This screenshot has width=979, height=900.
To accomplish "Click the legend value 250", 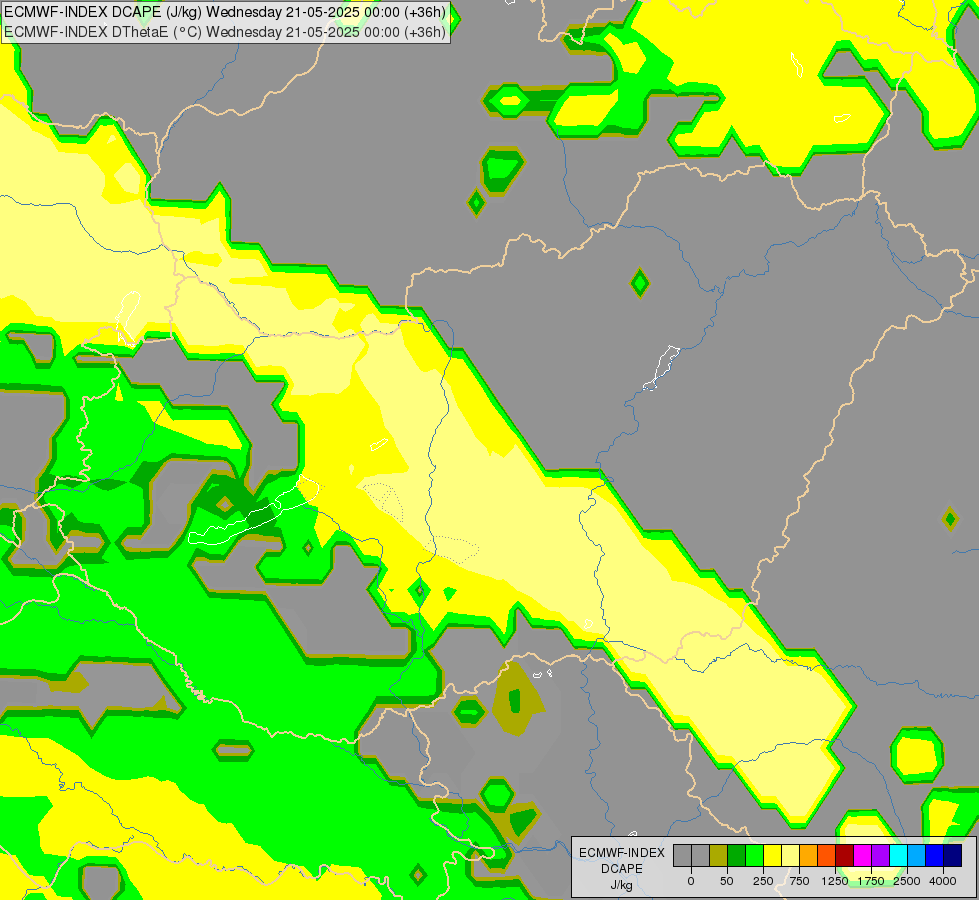I will [x=763, y=881].
